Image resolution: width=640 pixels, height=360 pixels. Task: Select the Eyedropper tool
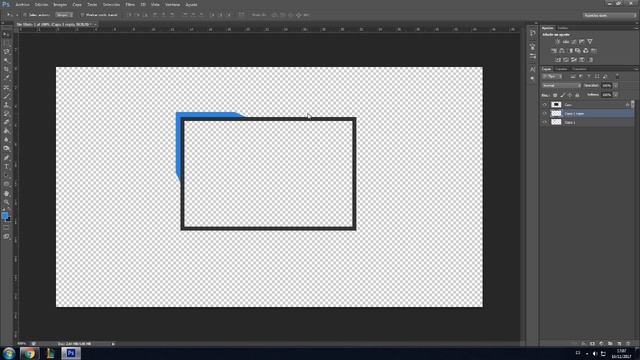coord(6,78)
